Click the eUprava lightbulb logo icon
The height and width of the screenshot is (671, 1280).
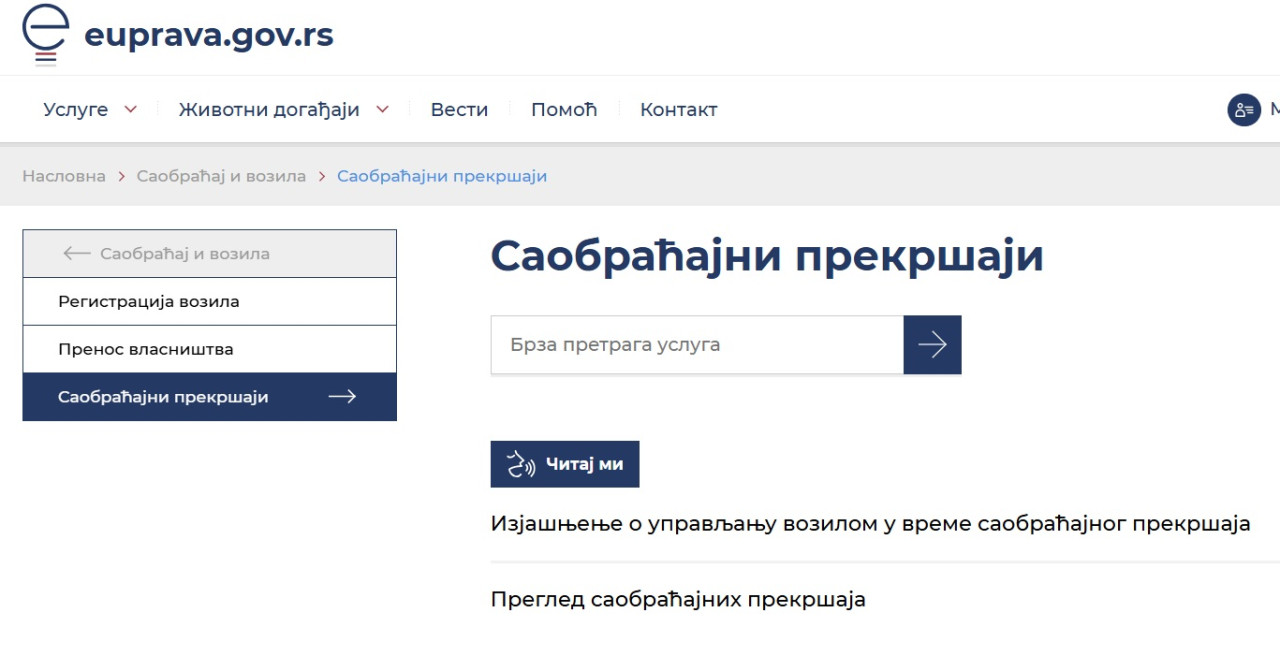(45, 34)
